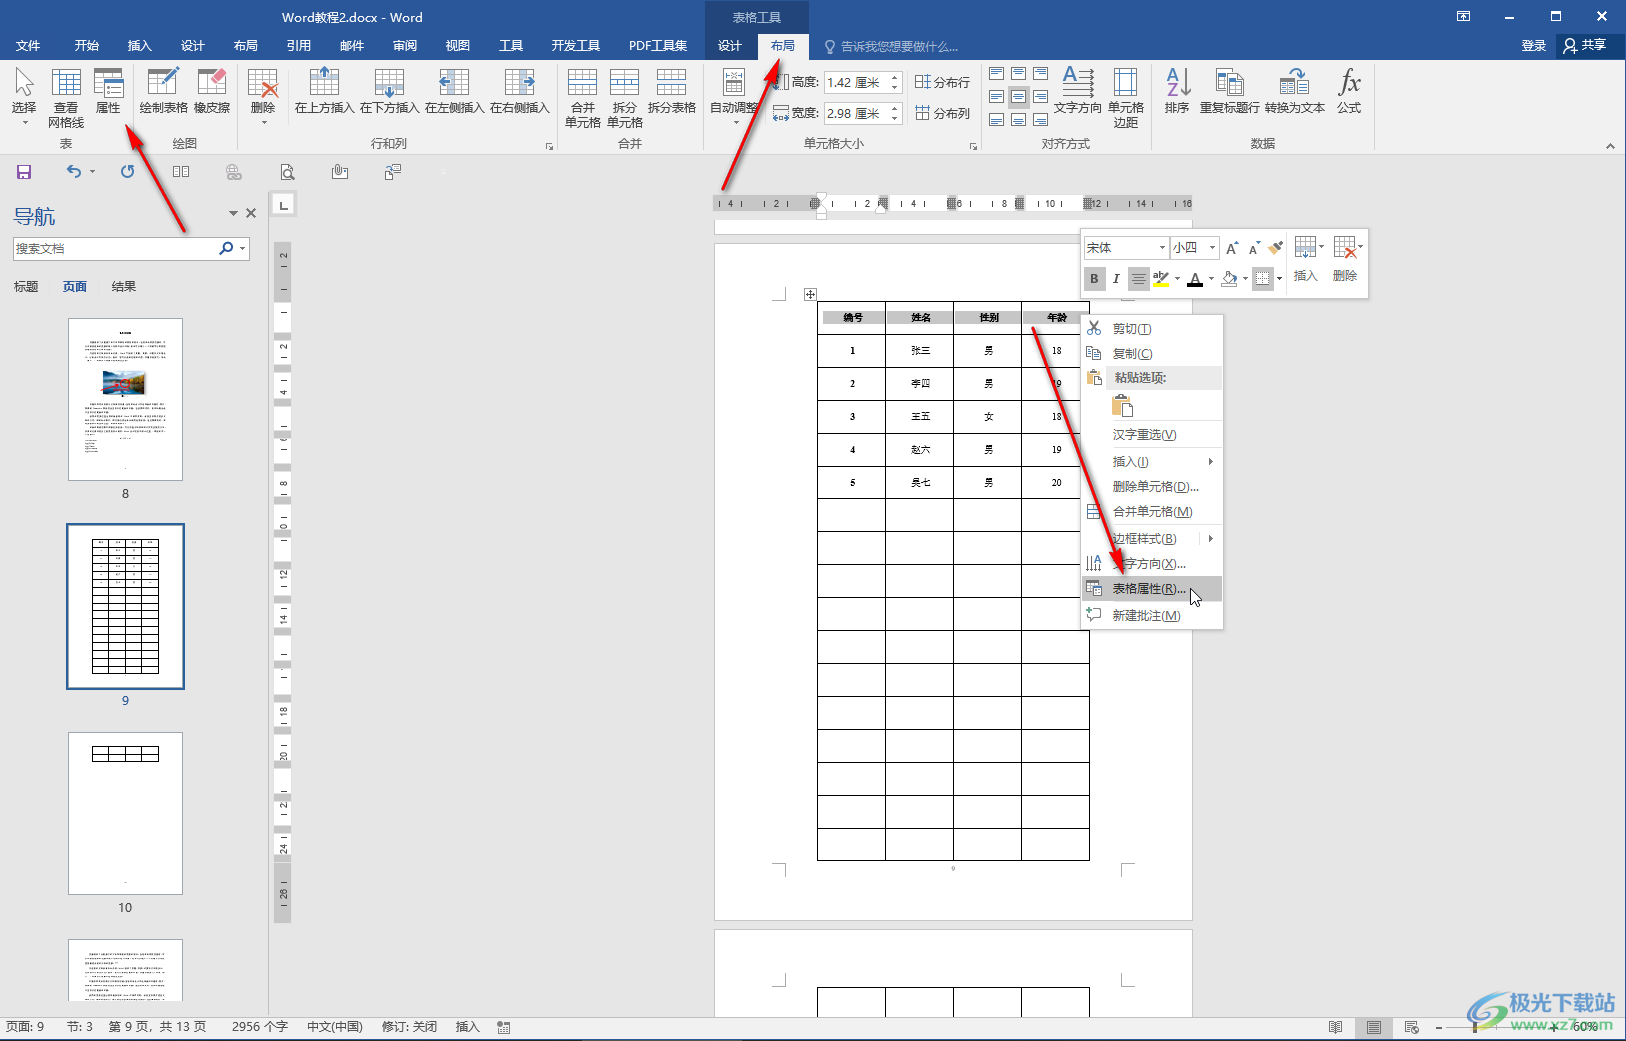Select align top-left cell alignment
This screenshot has height=1041, width=1626.
coord(996,74)
